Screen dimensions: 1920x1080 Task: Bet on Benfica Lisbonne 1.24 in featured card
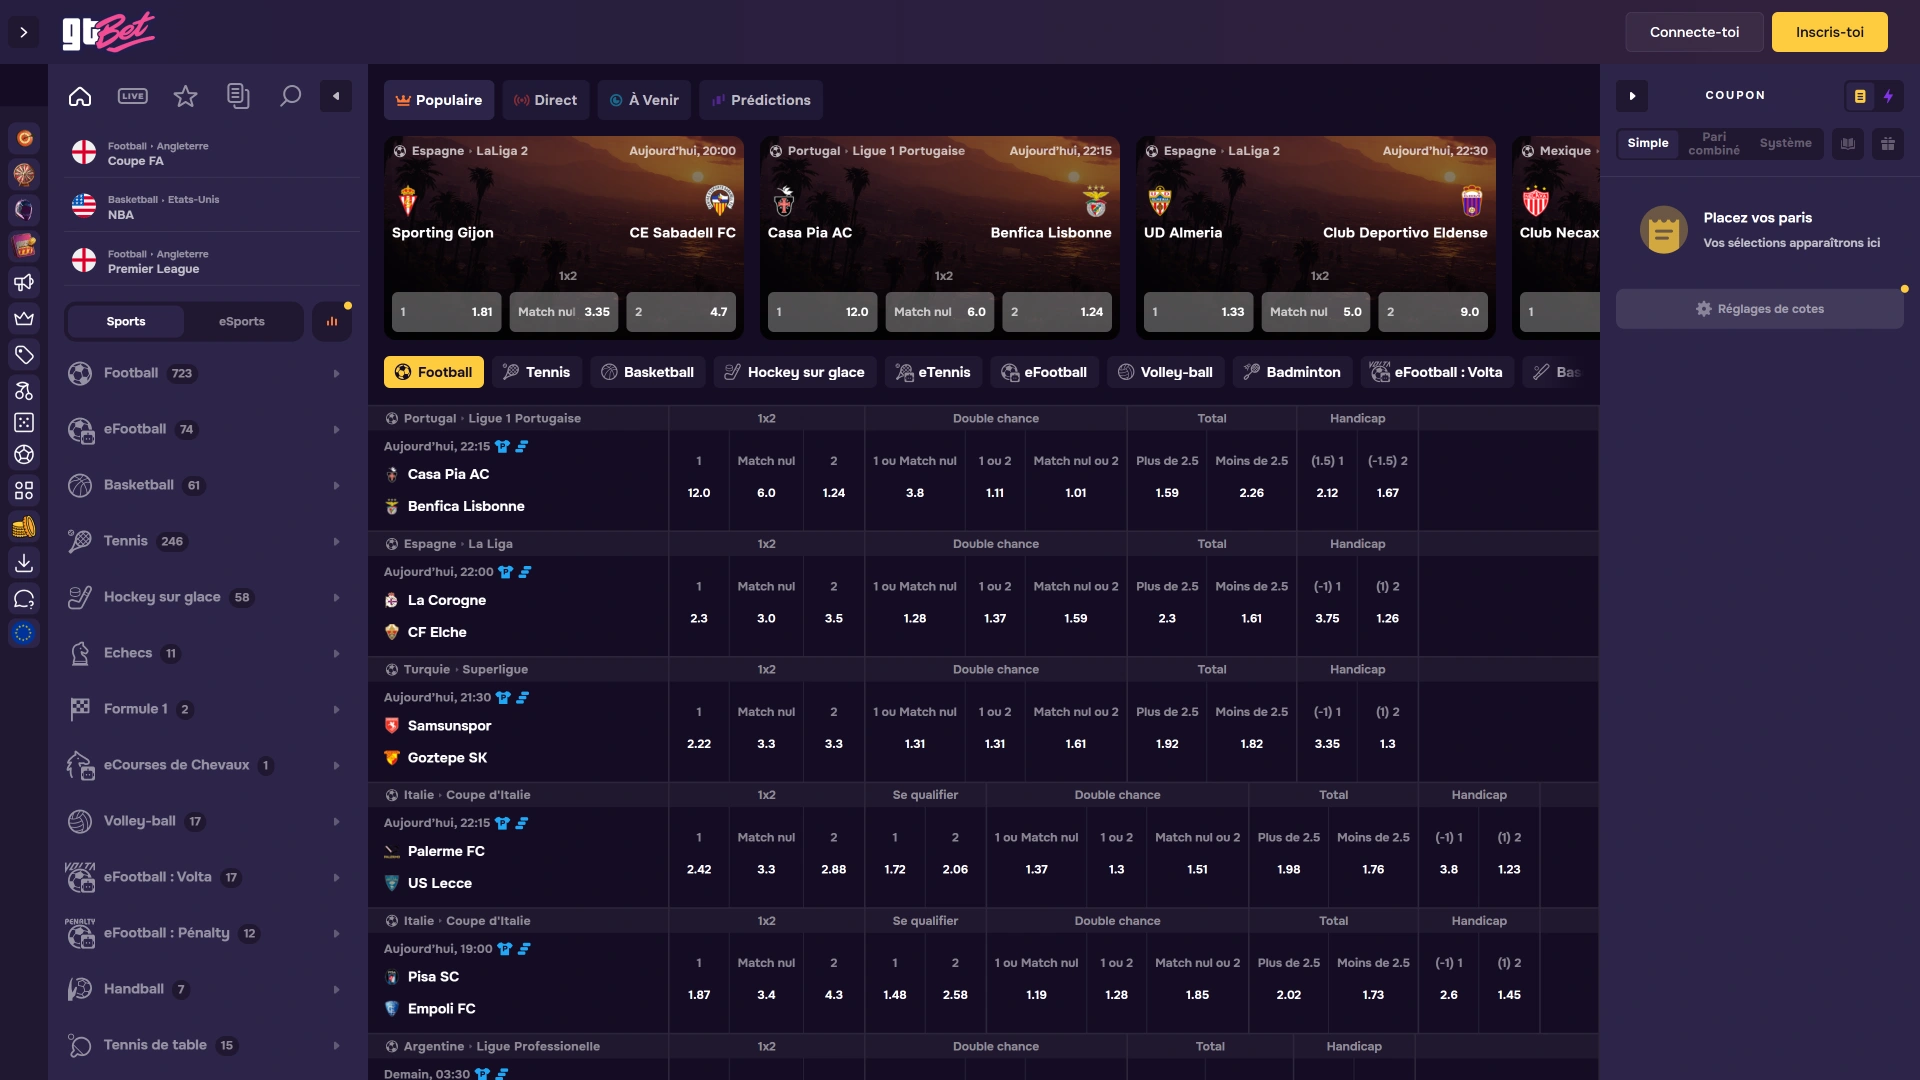pos(1057,312)
